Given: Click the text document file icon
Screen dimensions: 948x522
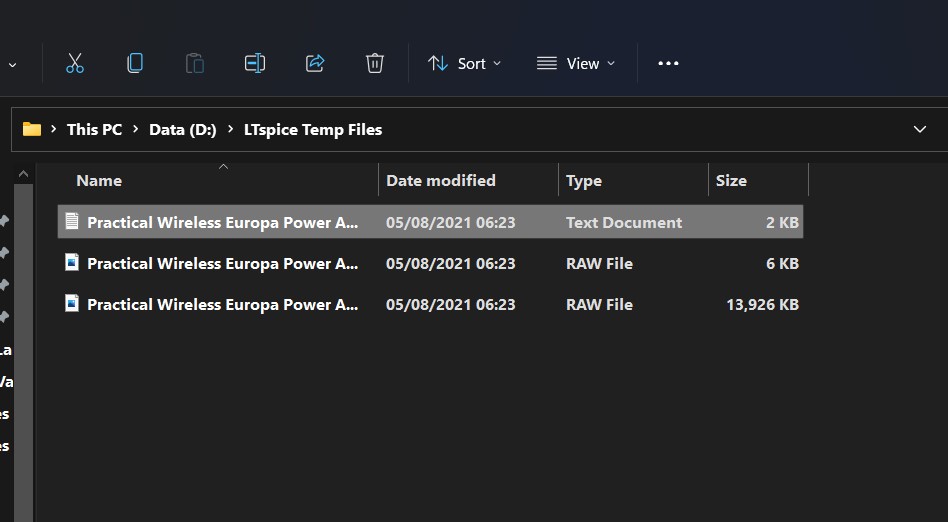Looking at the screenshot, I should tap(72, 221).
